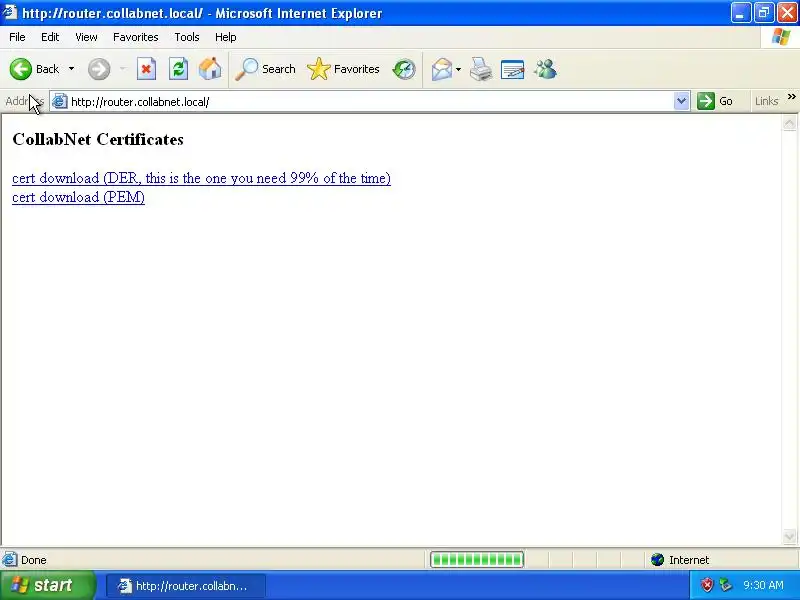800x600 pixels.
Task: Click the network connection tray icon
Action: point(725,585)
